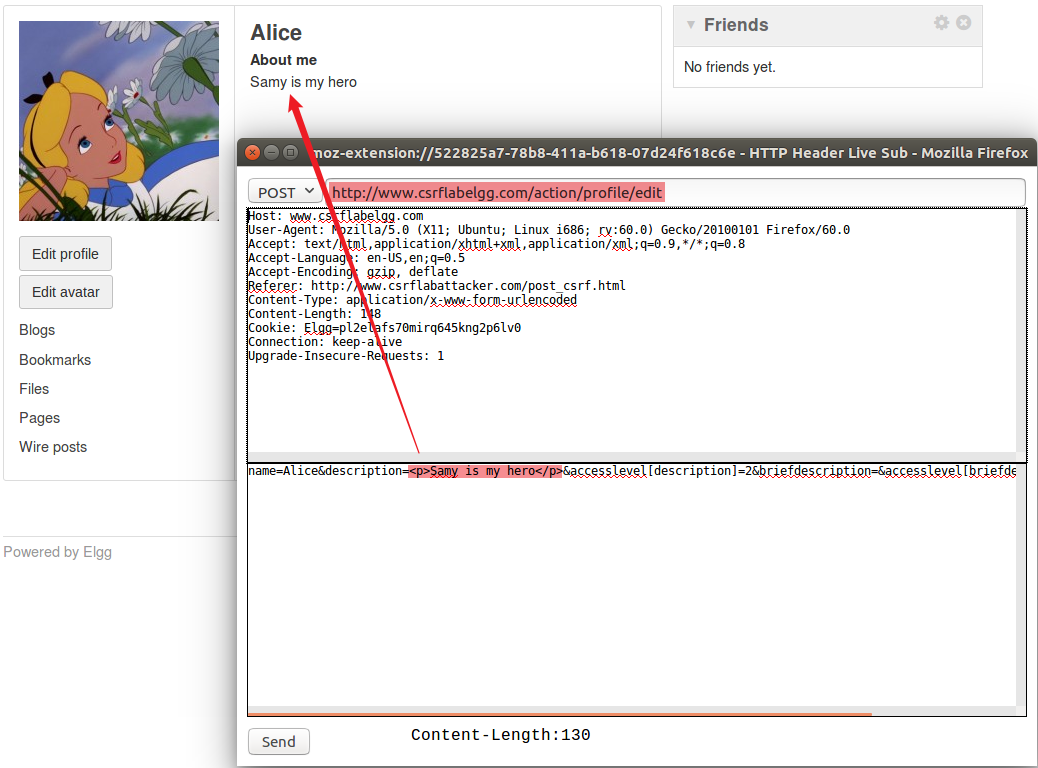
Task: Click the Content-Type header line
Action: [x=412, y=300]
